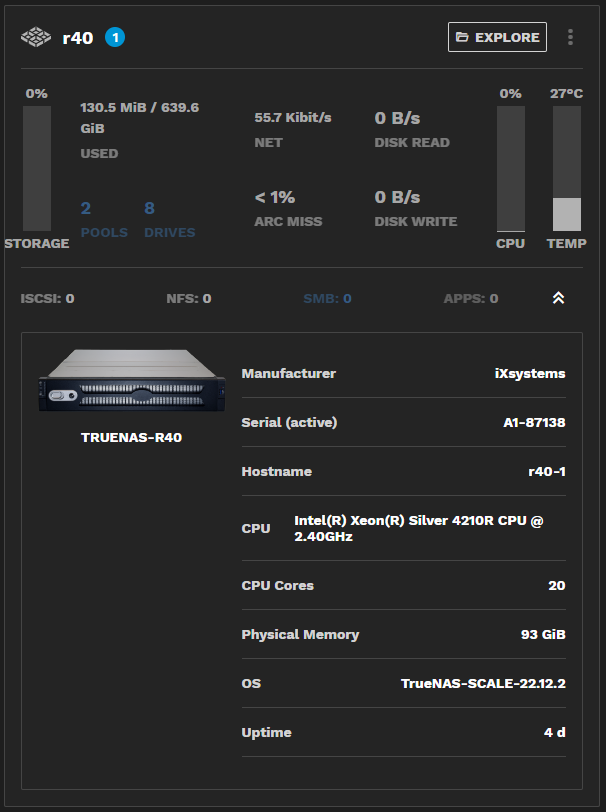Click the EXPLORE button
Image resolution: width=606 pixels, height=812 pixels.
(497, 37)
